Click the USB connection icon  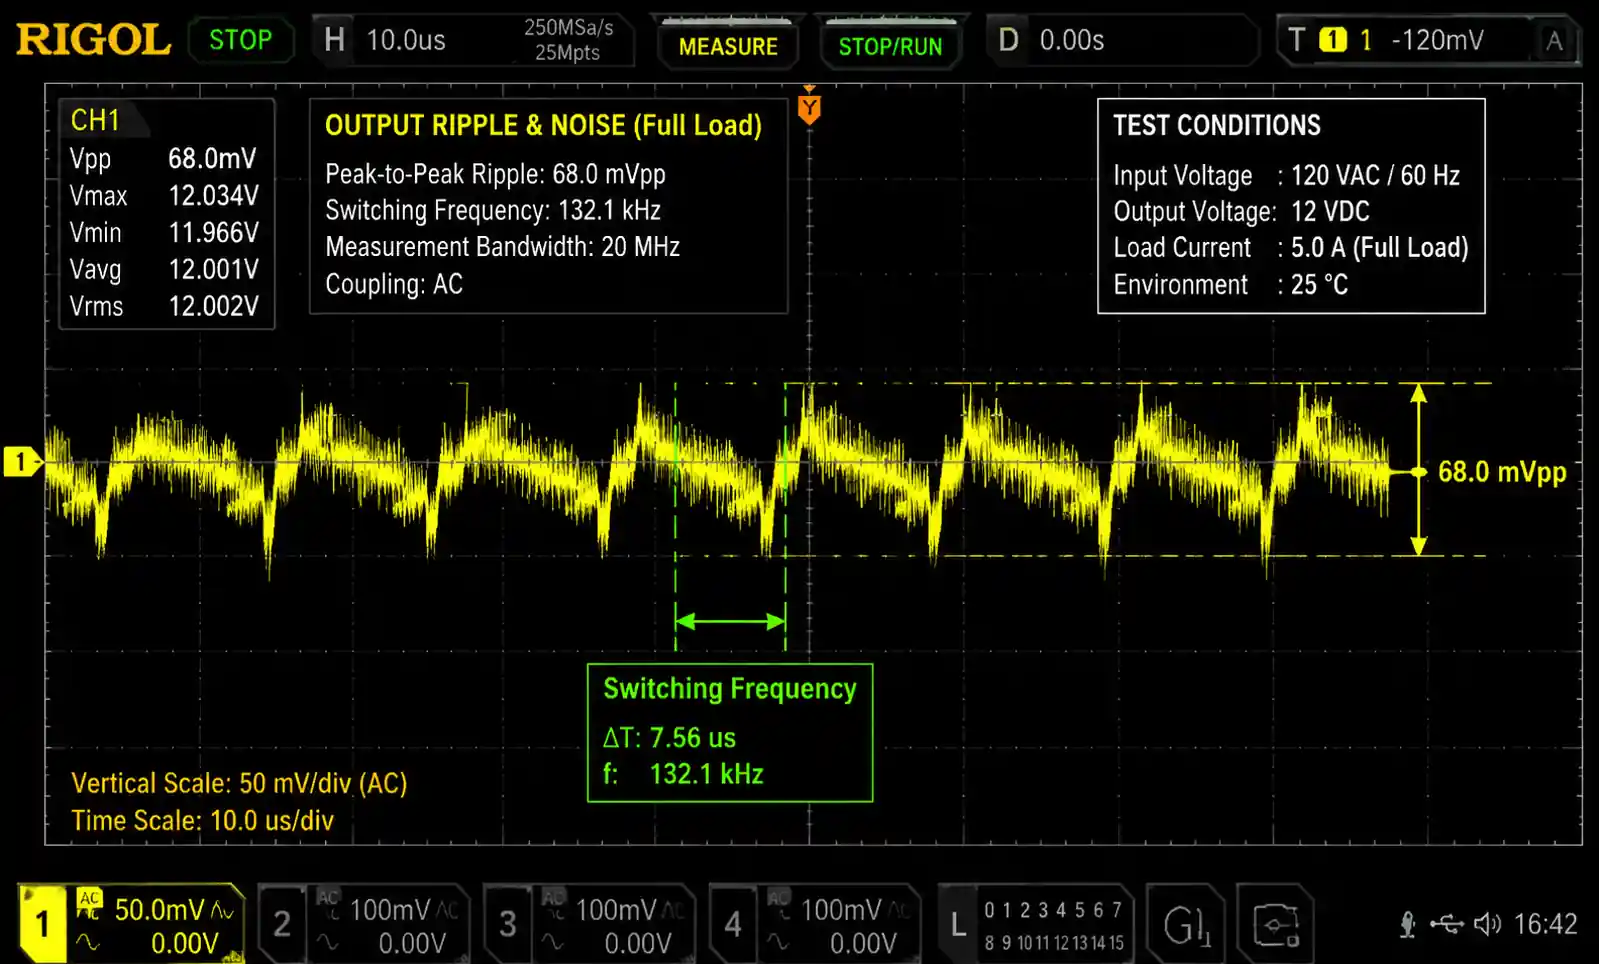(1446, 924)
